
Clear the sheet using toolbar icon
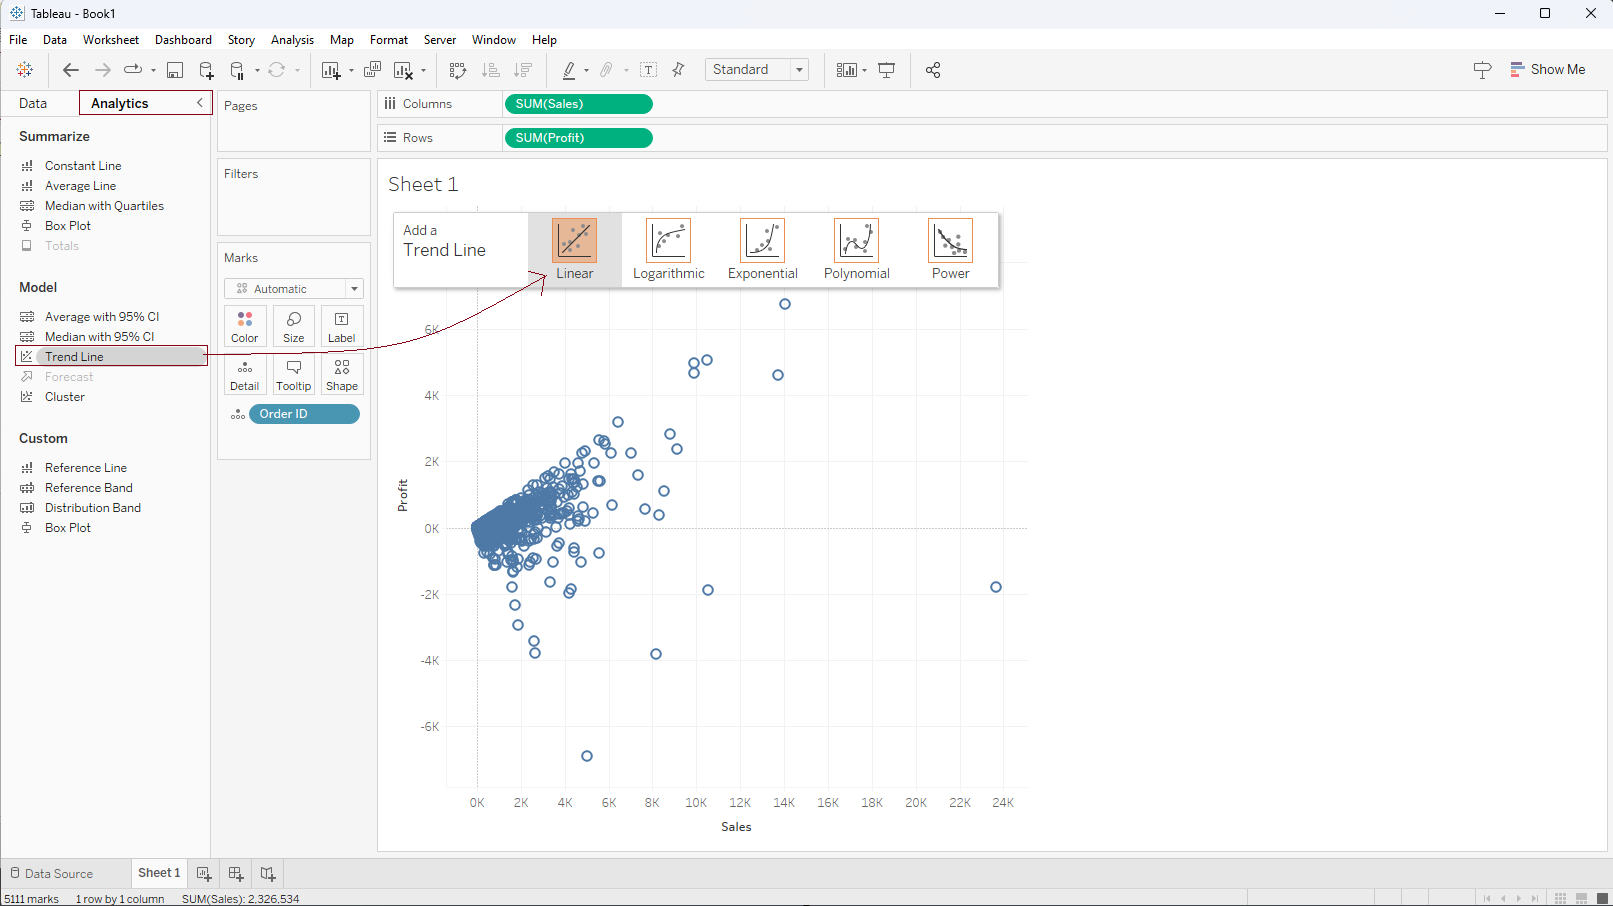point(403,70)
